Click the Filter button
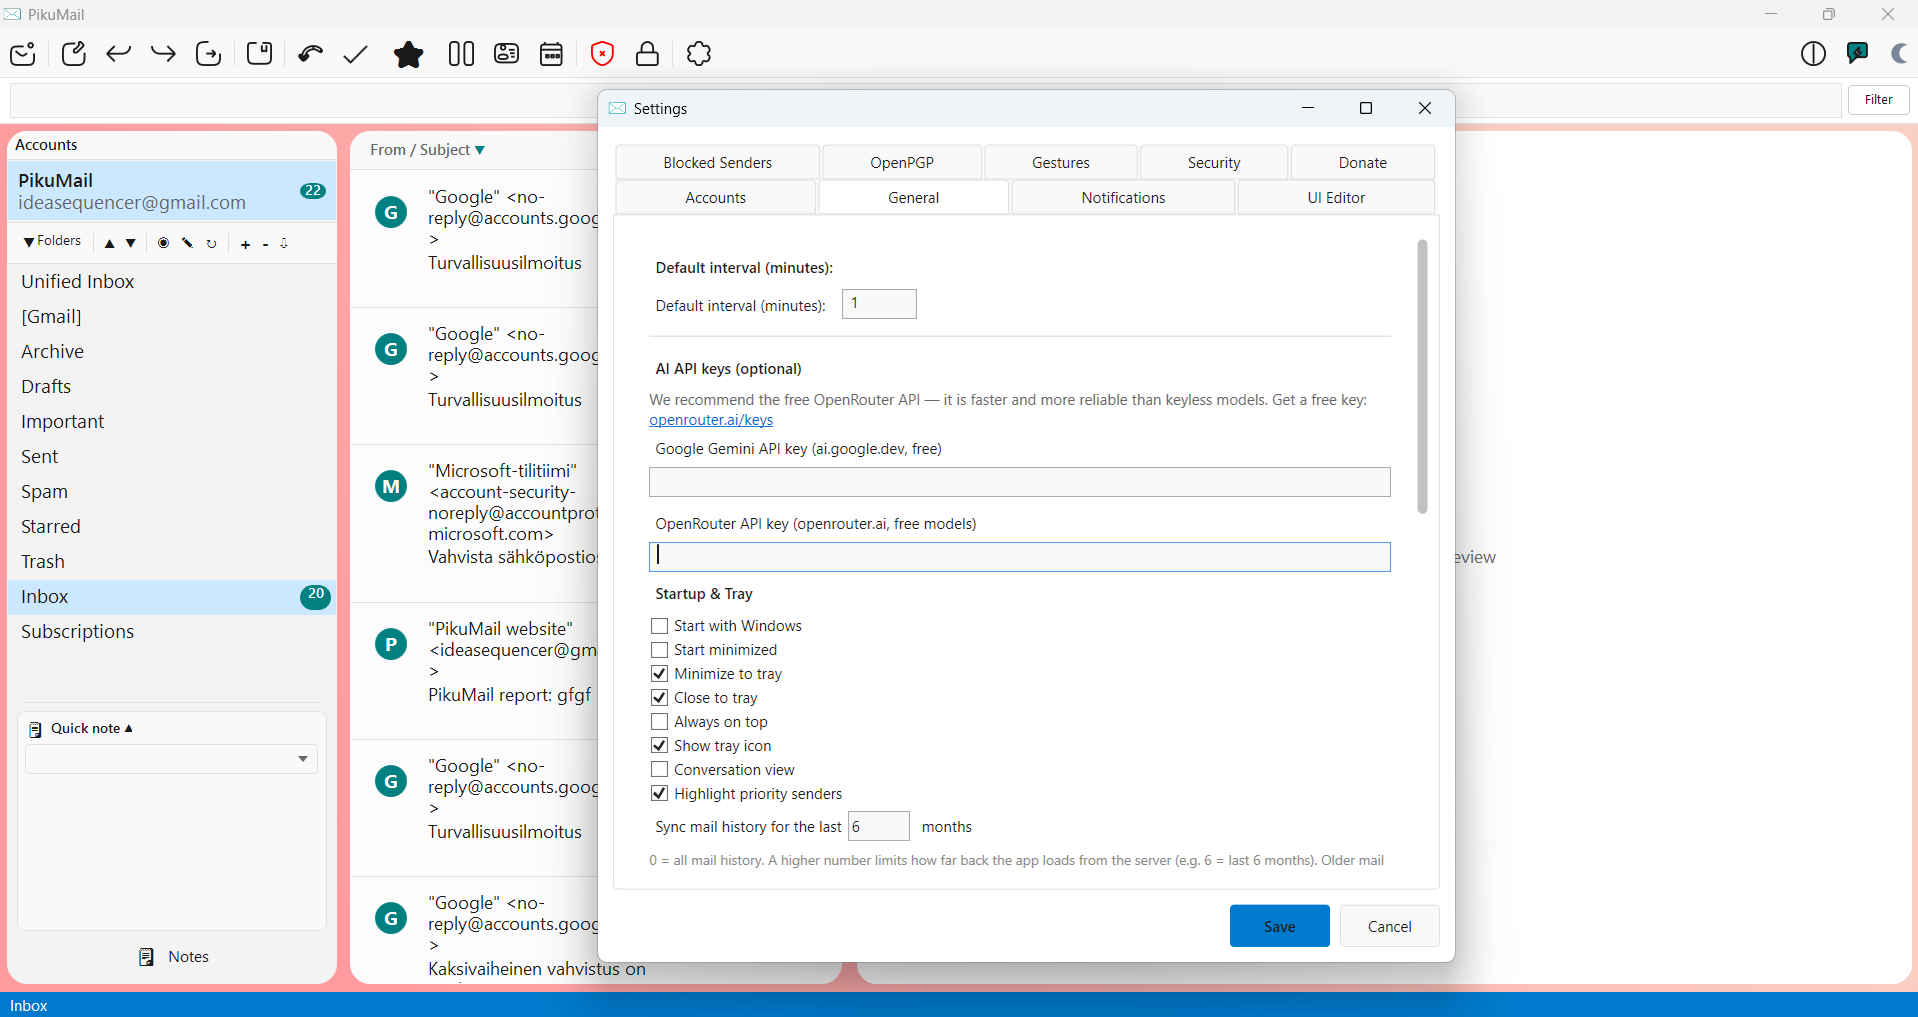1918x1017 pixels. [x=1879, y=100]
